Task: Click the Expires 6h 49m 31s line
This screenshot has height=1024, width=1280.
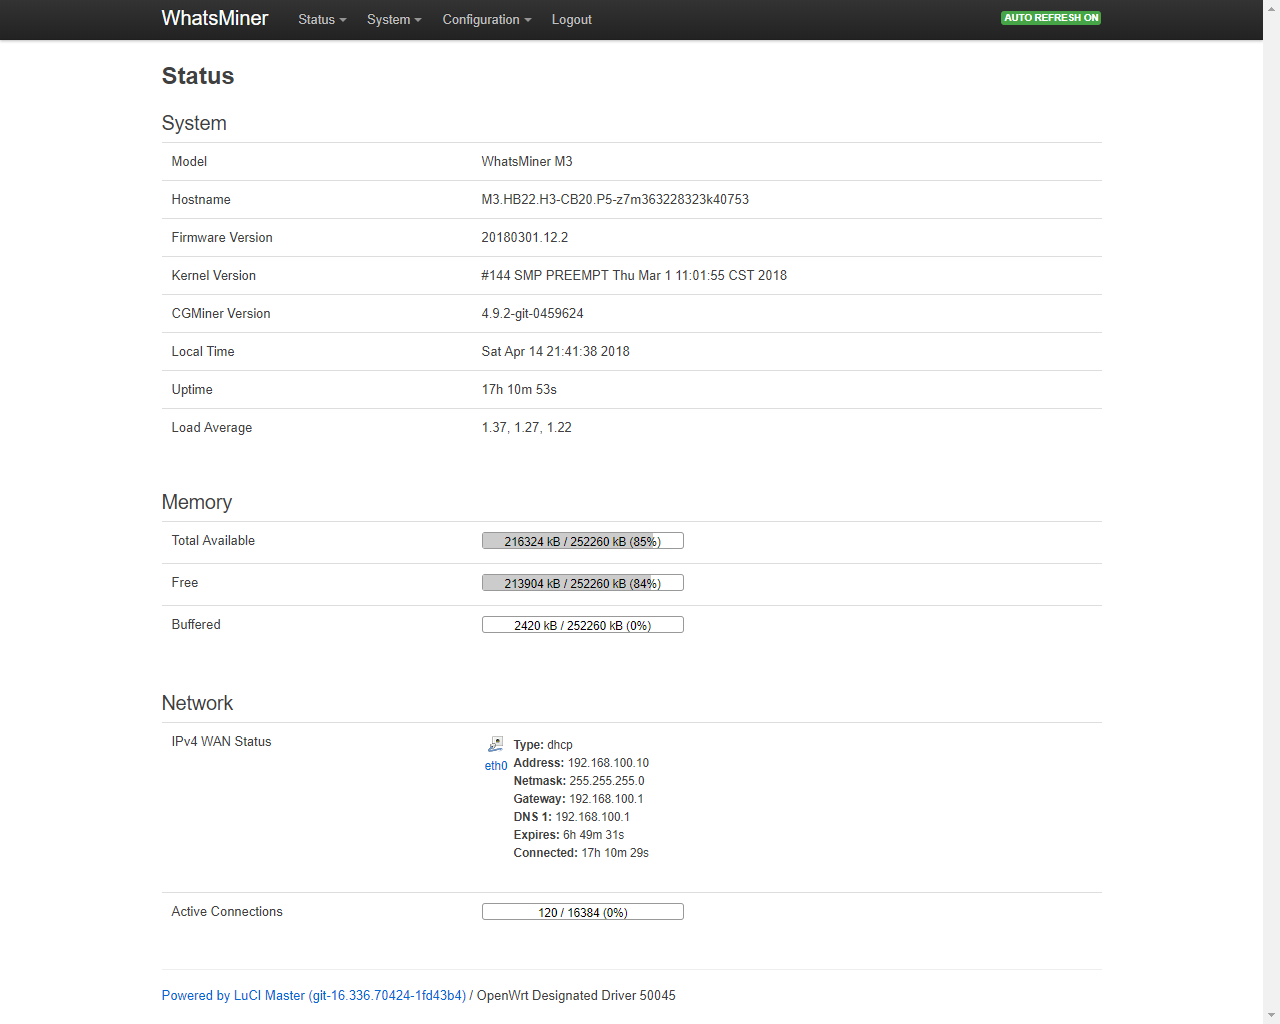Action: point(569,835)
